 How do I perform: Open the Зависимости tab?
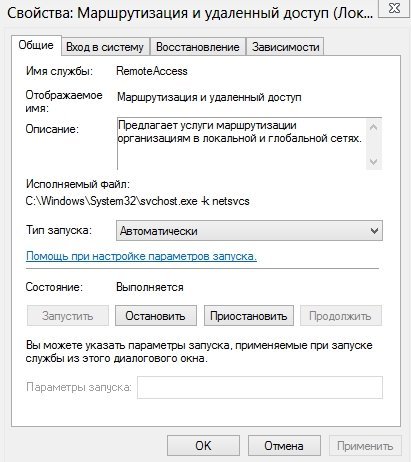pyautogui.click(x=285, y=47)
